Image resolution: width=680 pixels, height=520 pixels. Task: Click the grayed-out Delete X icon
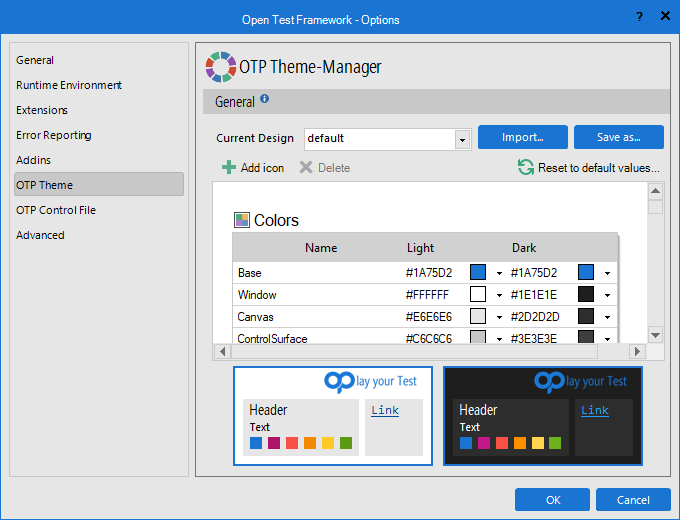[x=306, y=168]
